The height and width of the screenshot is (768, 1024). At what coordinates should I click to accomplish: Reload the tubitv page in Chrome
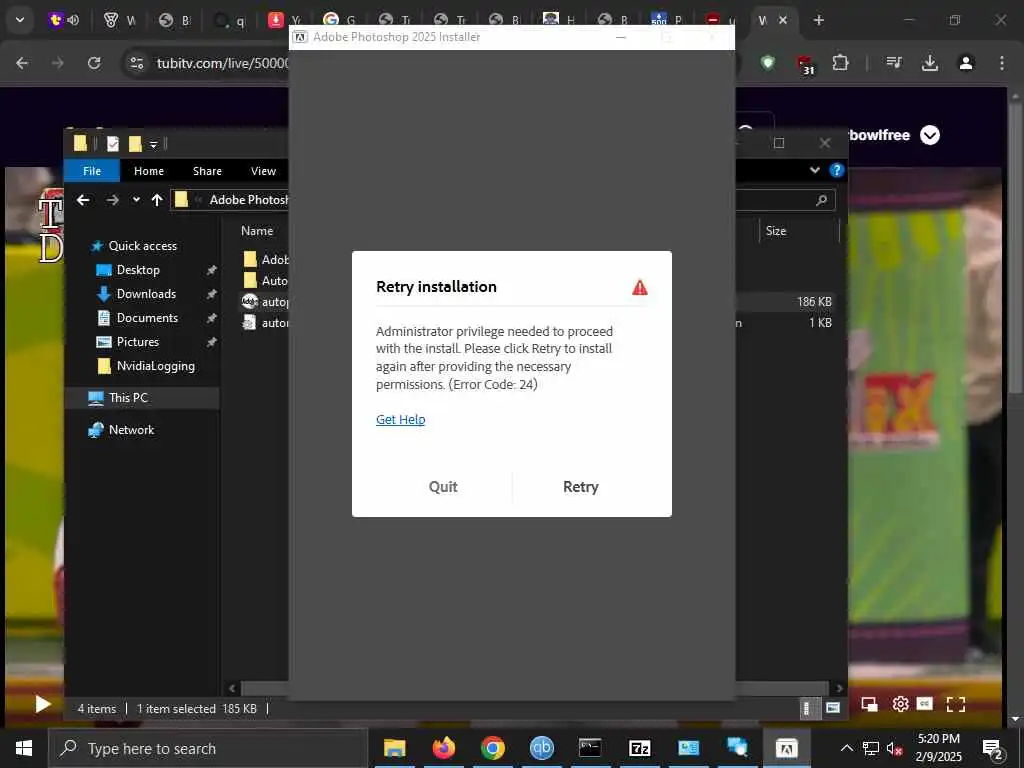click(x=94, y=63)
